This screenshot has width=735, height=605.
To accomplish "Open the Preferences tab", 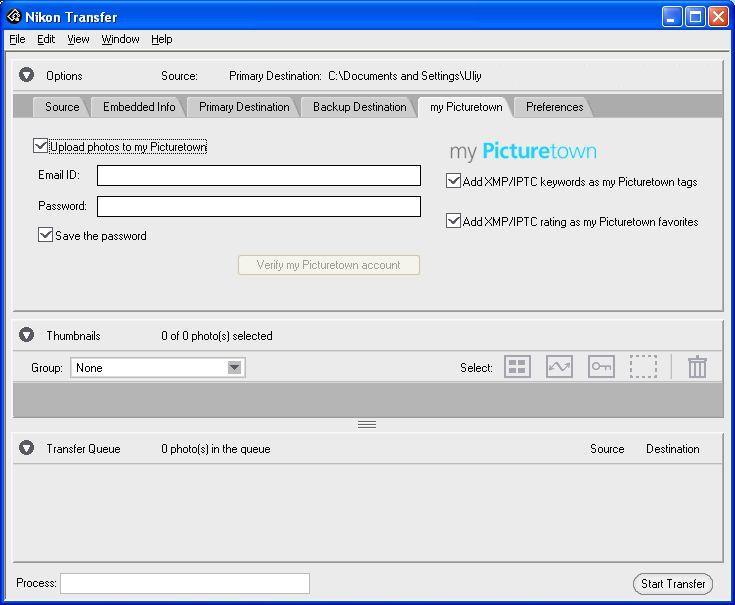I will (x=554, y=107).
